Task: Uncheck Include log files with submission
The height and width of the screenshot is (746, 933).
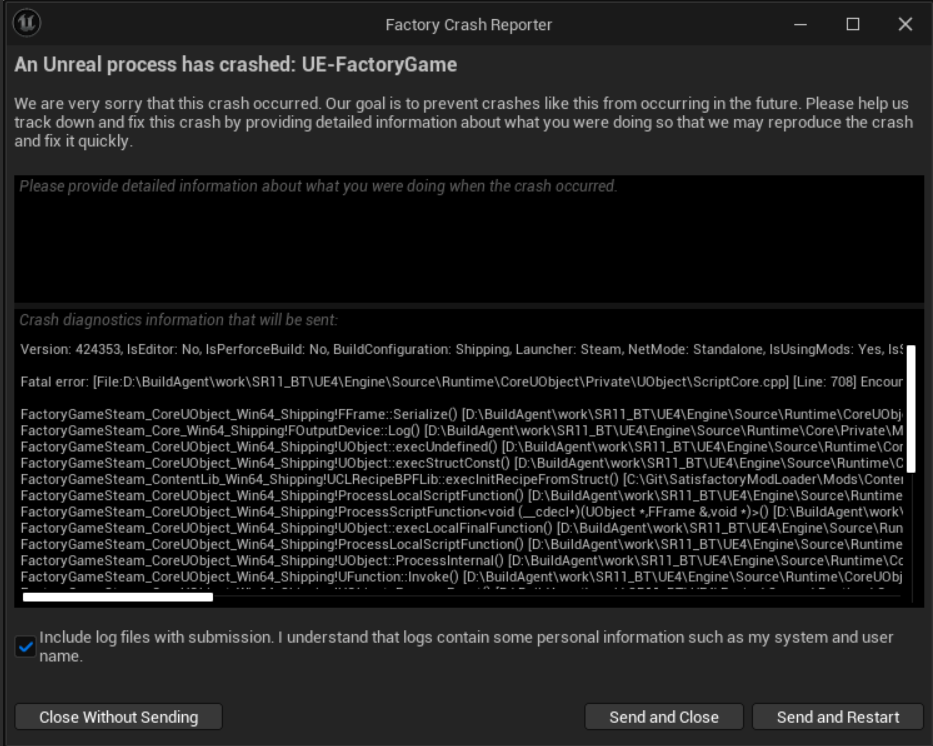Action: click(x=26, y=646)
